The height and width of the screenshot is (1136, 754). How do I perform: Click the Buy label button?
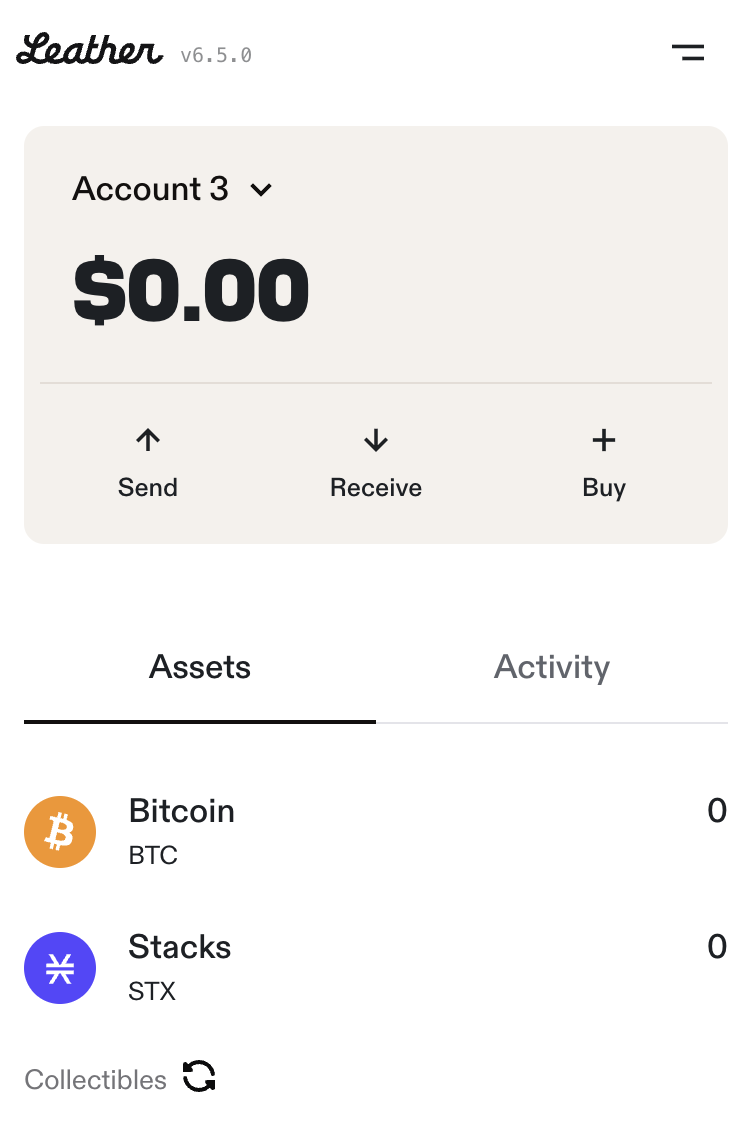[604, 488]
